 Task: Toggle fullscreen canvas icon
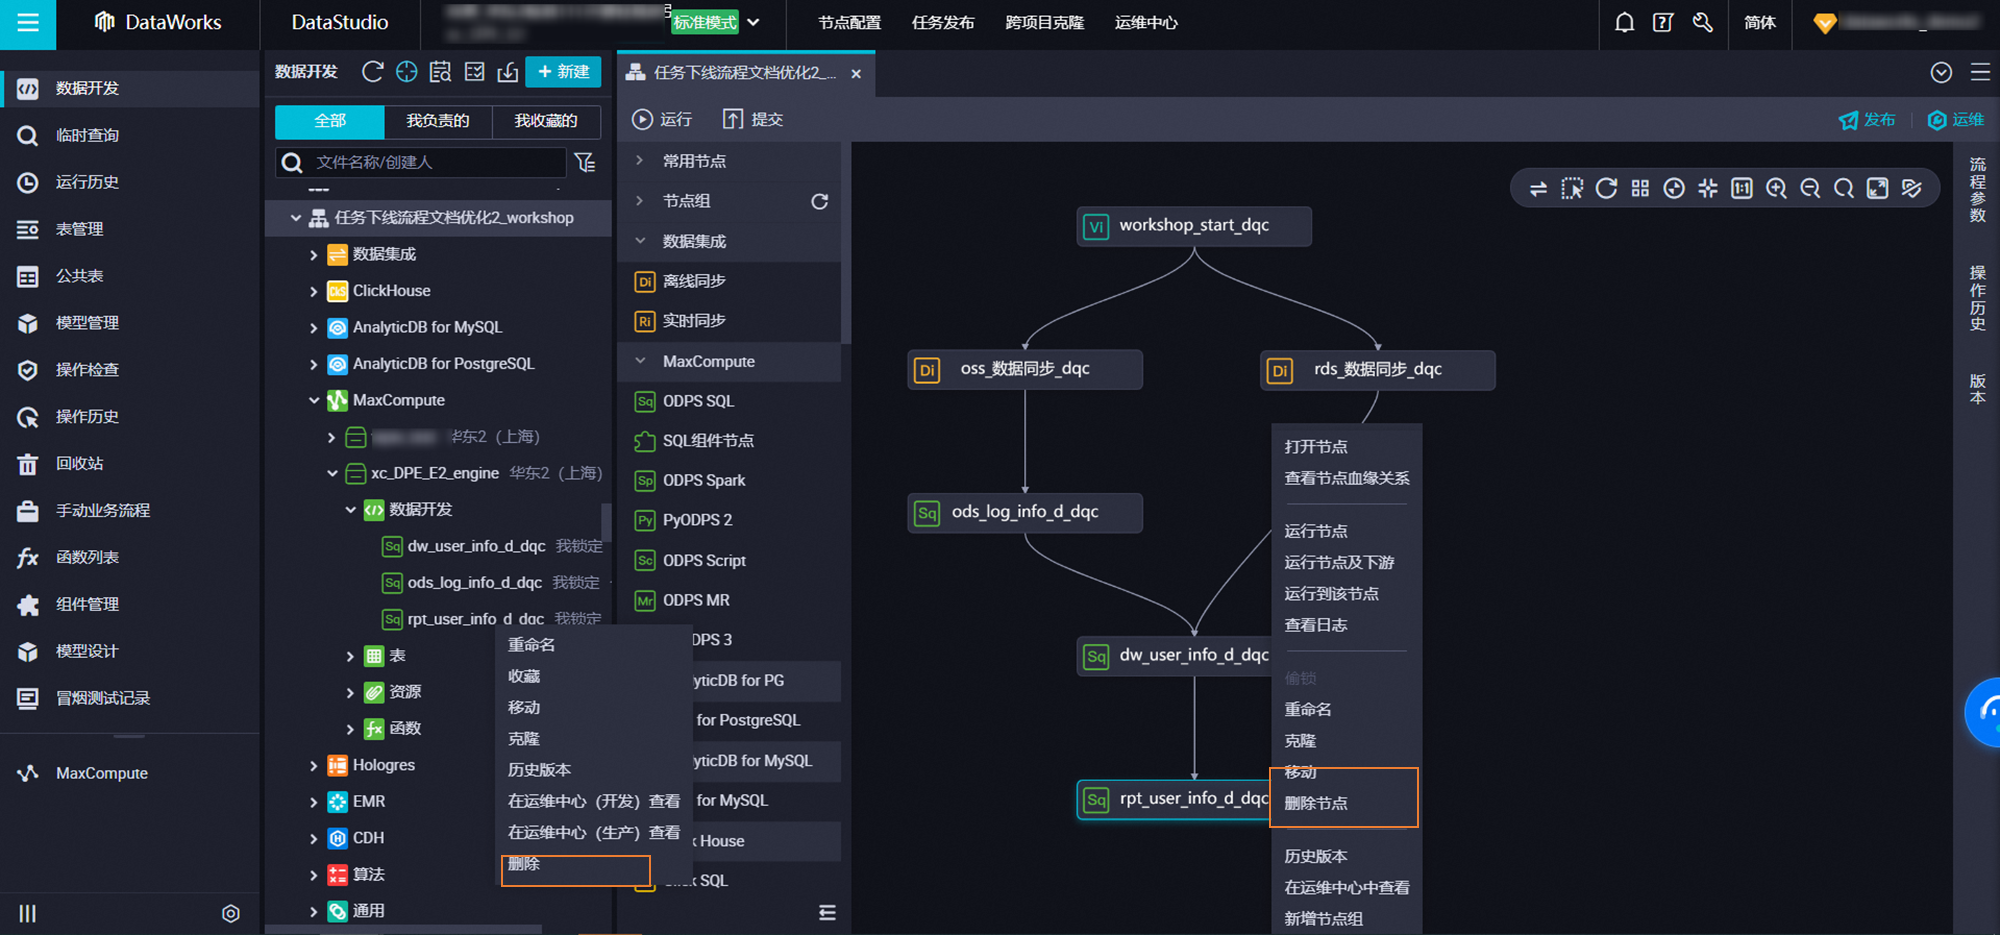click(x=1878, y=188)
